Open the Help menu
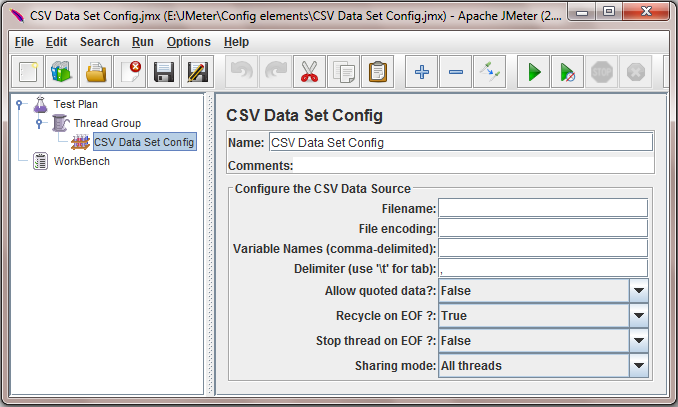 coord(236,42)
